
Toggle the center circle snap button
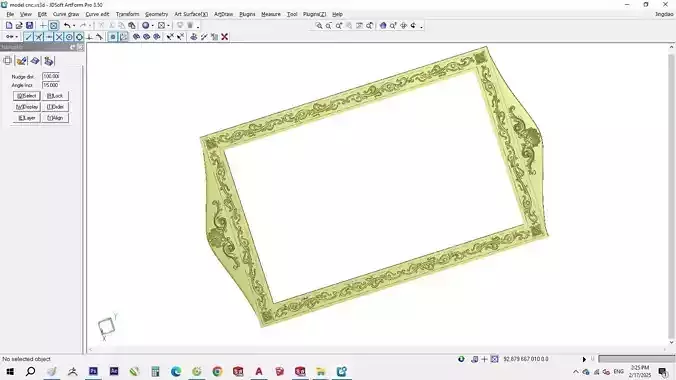(69, 37)
